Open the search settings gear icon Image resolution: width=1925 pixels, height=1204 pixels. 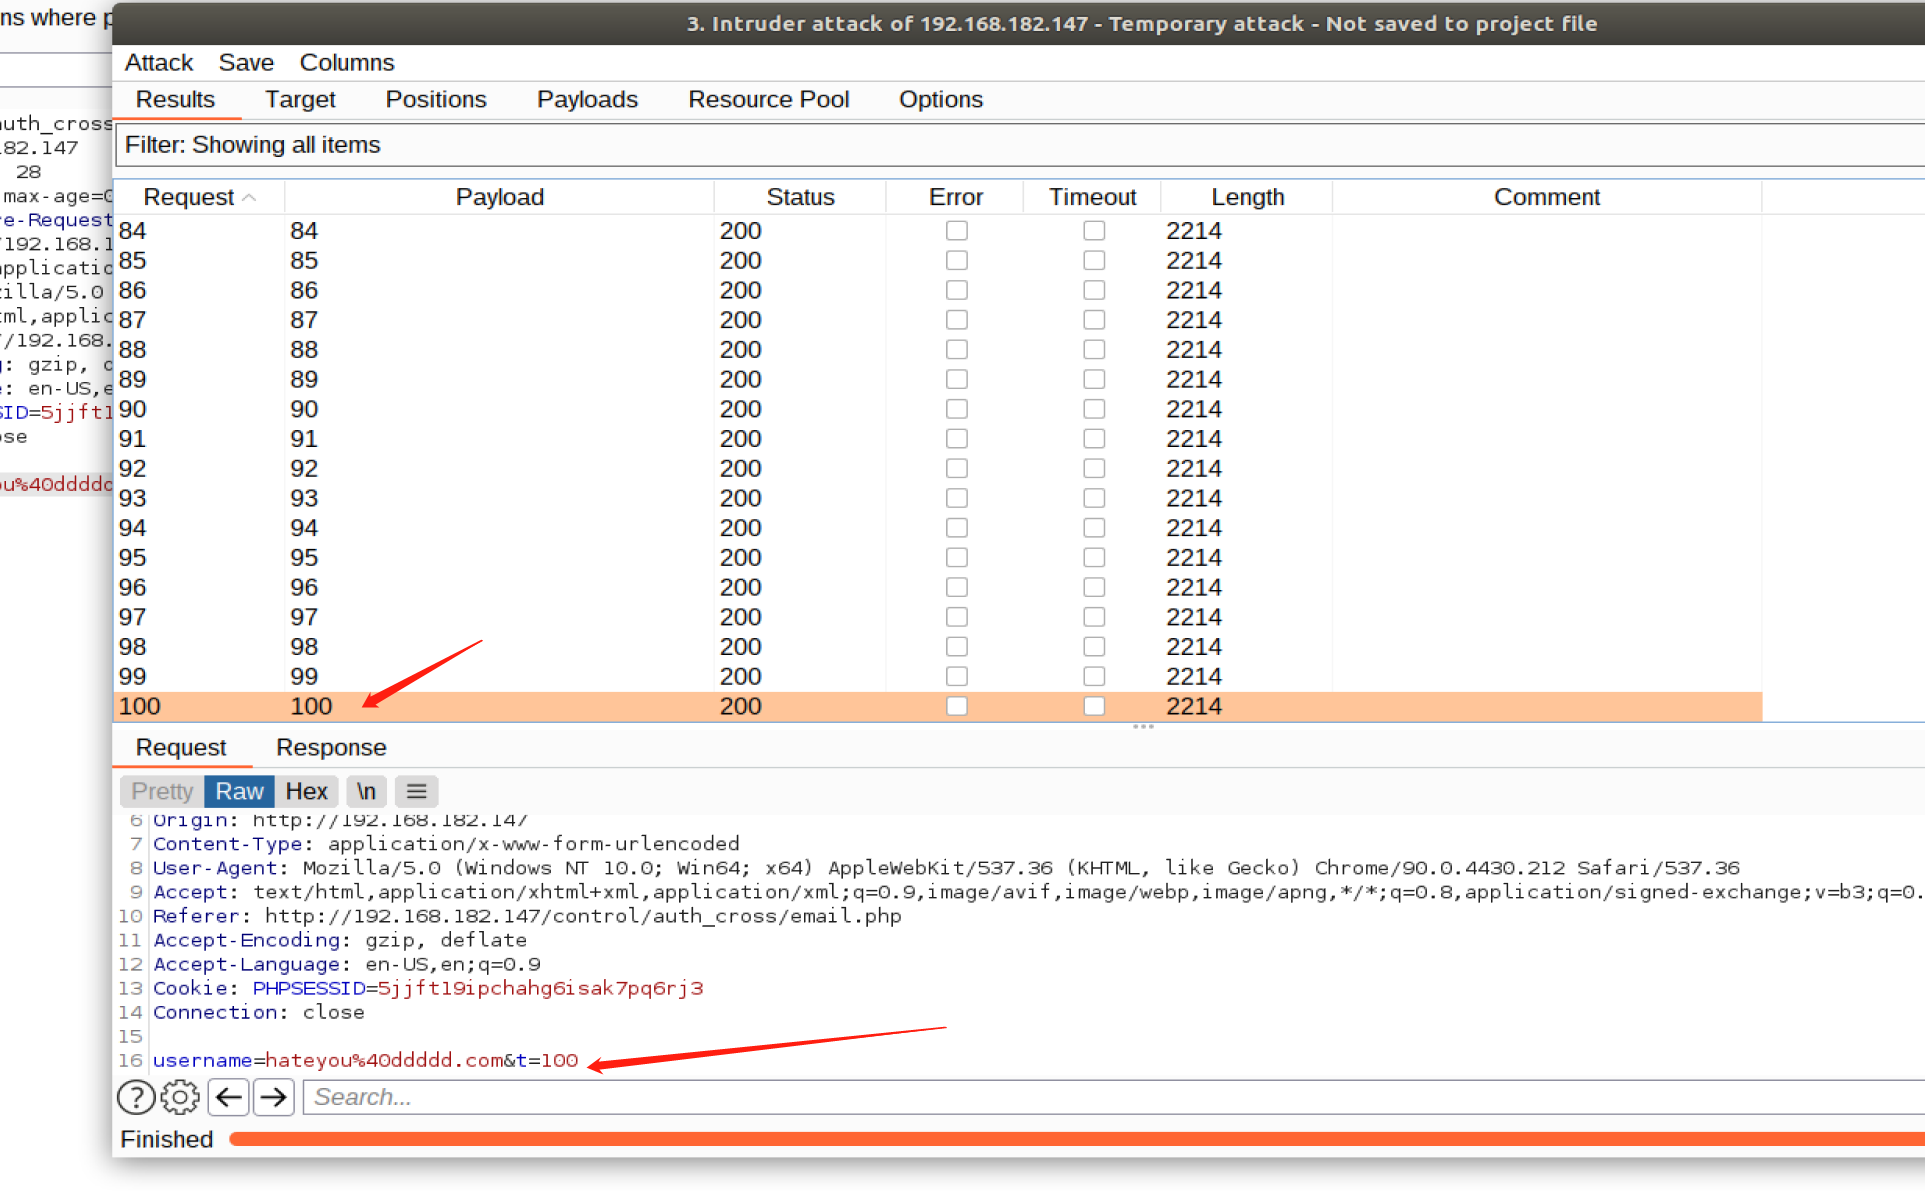pos(180,1097)
